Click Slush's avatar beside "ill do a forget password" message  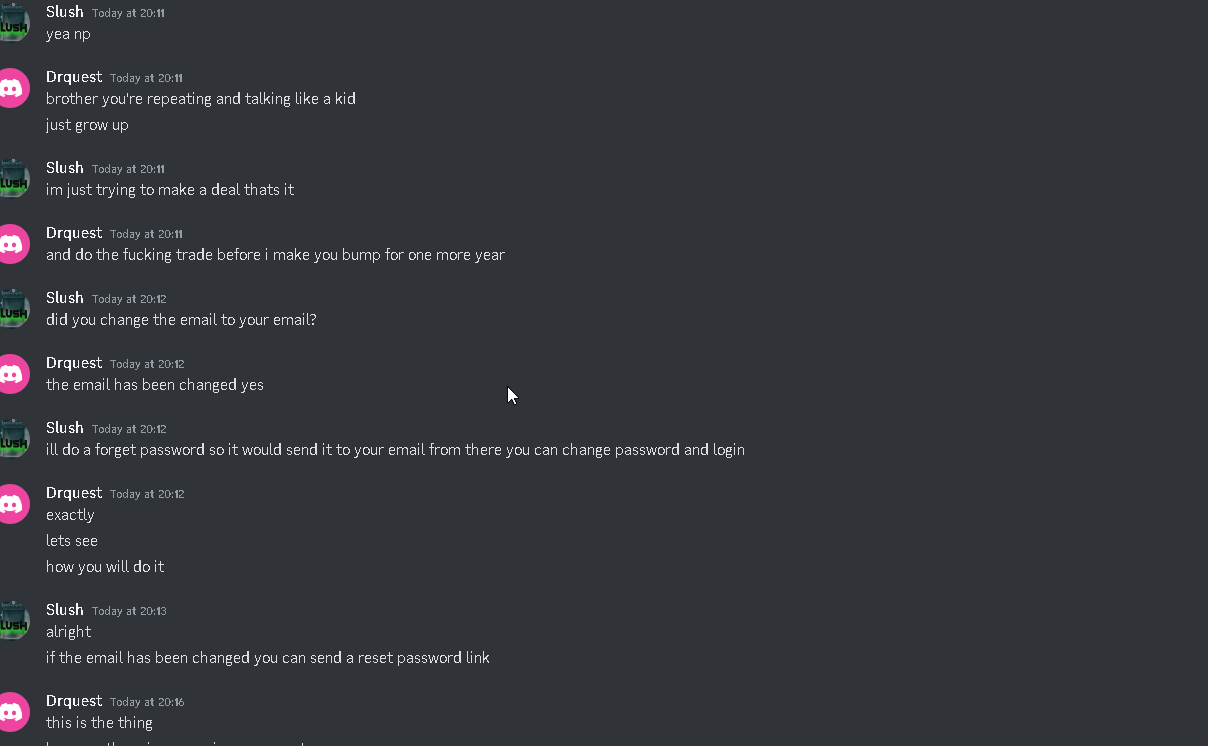tap(11, 439)
